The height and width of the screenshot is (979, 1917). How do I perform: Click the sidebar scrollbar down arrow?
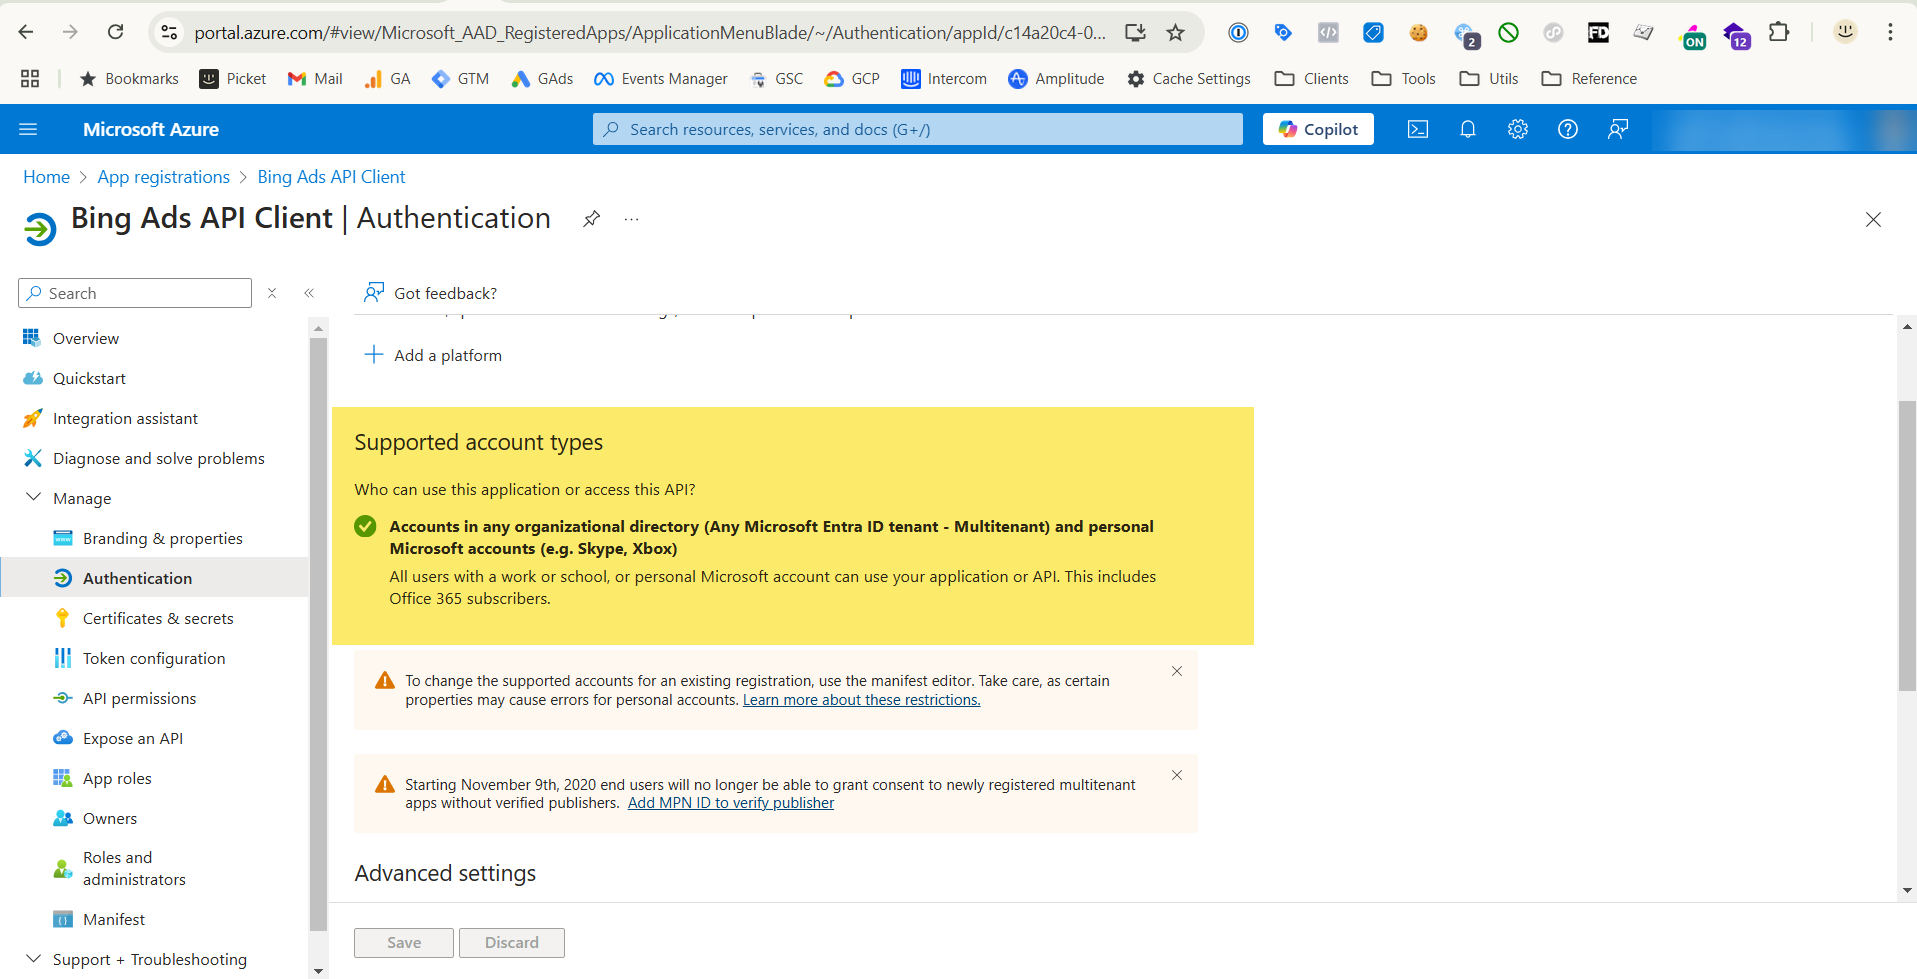[x=318, y=970]
